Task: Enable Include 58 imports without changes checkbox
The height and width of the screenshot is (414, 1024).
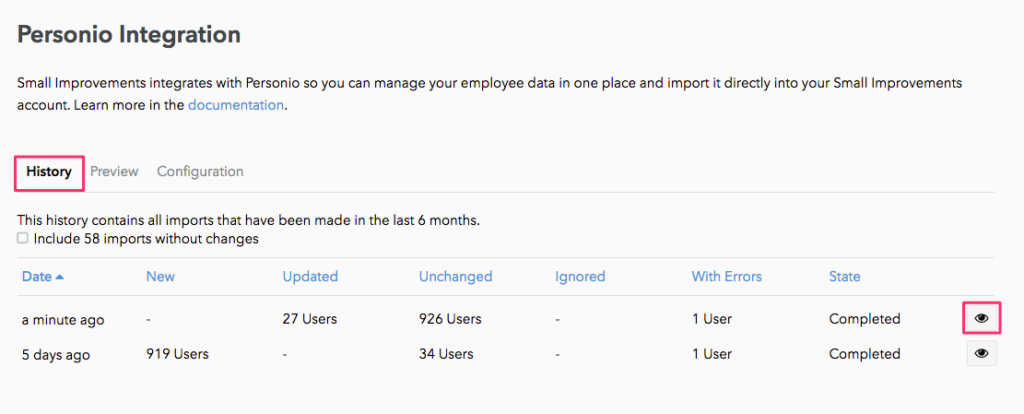Action: pos(23,239)
